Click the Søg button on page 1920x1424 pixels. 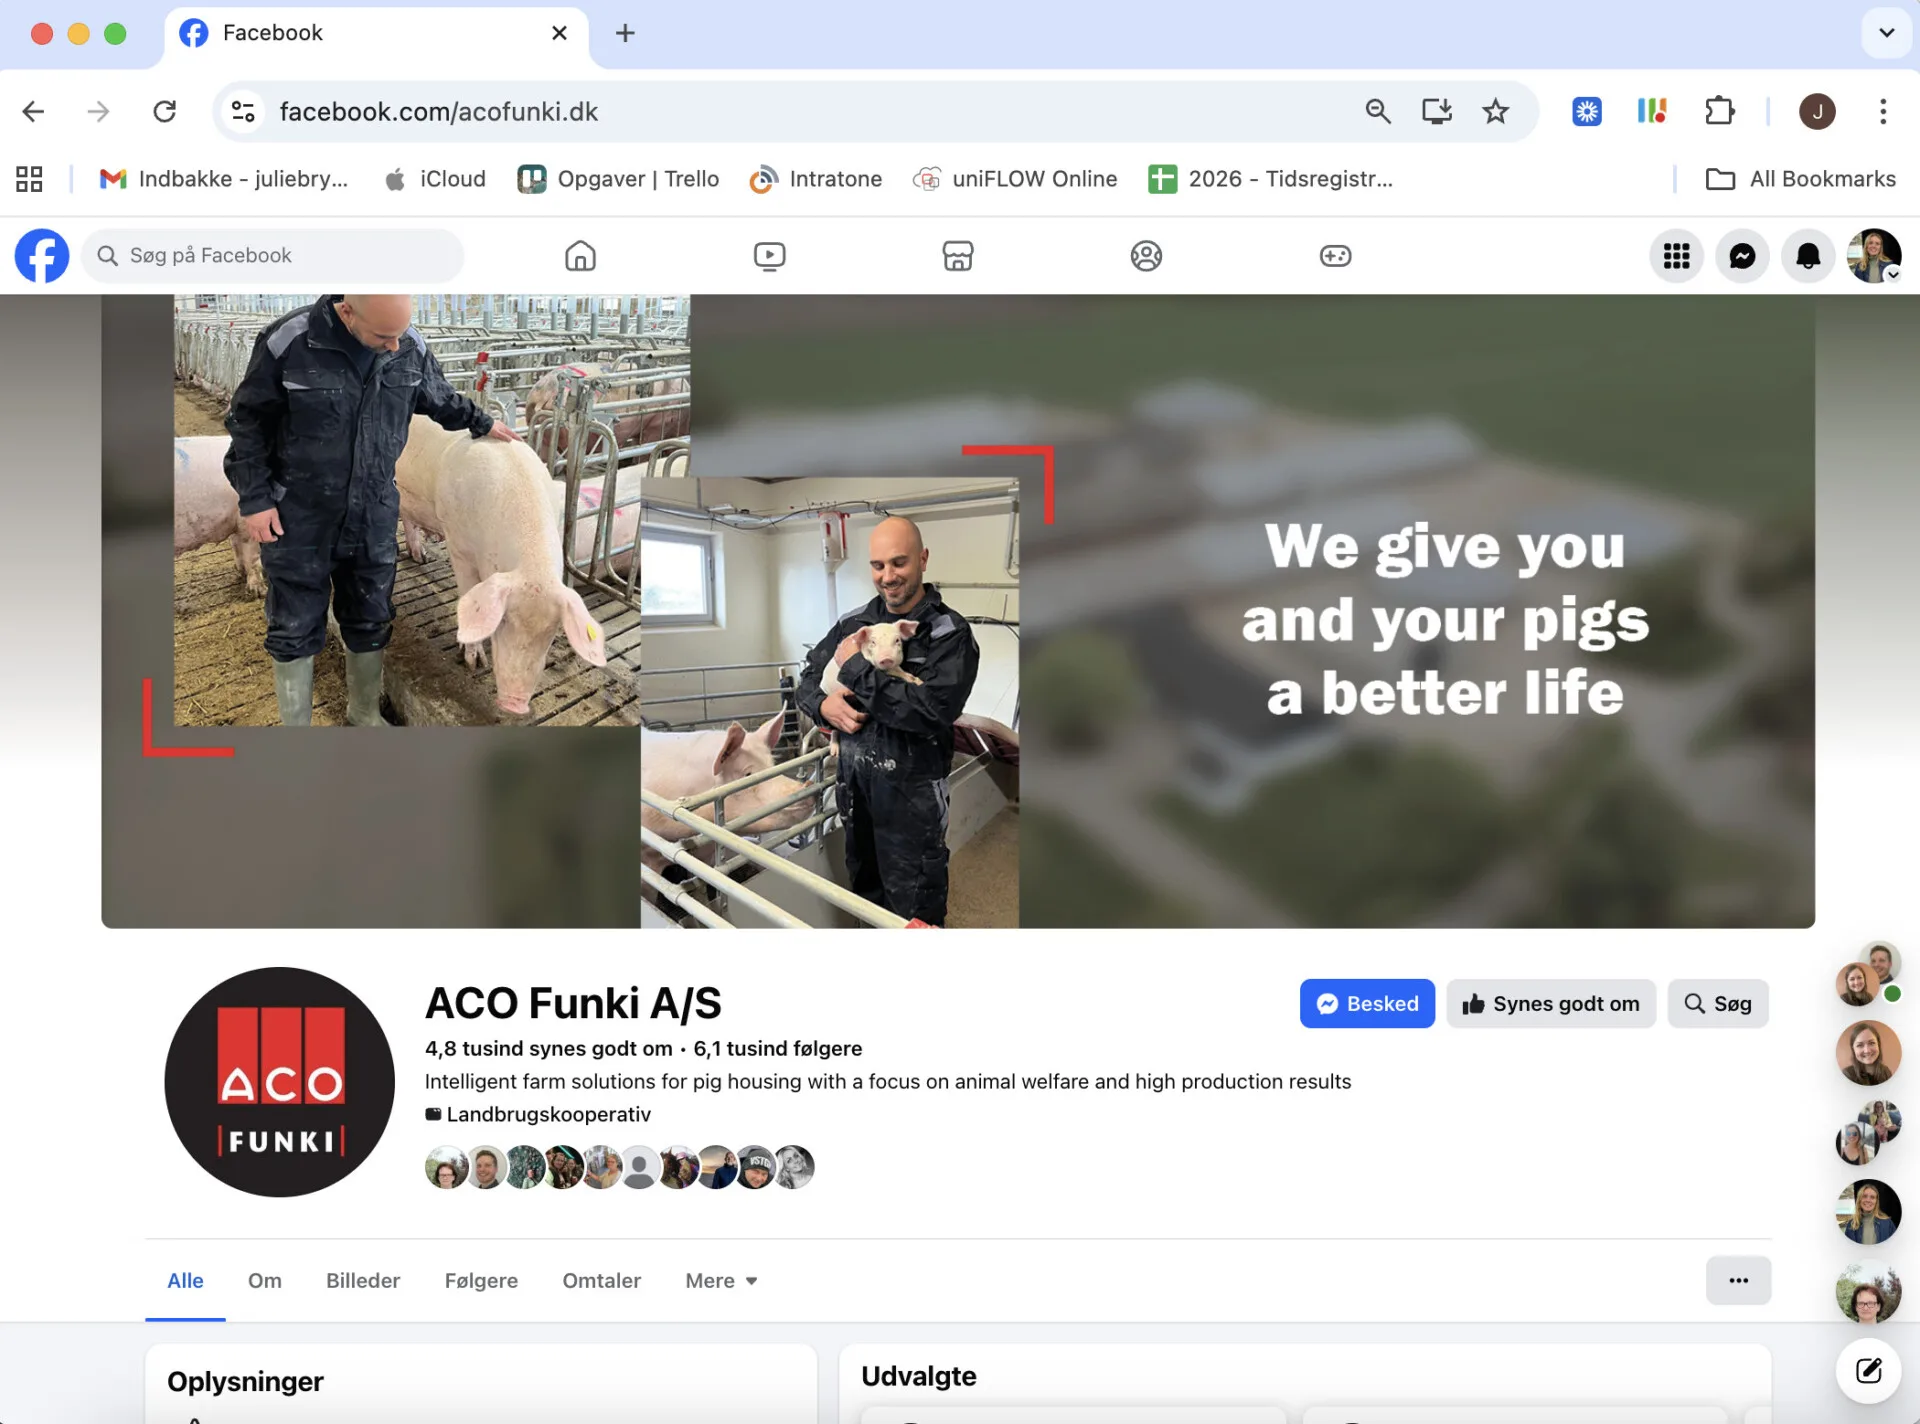1718,1003
